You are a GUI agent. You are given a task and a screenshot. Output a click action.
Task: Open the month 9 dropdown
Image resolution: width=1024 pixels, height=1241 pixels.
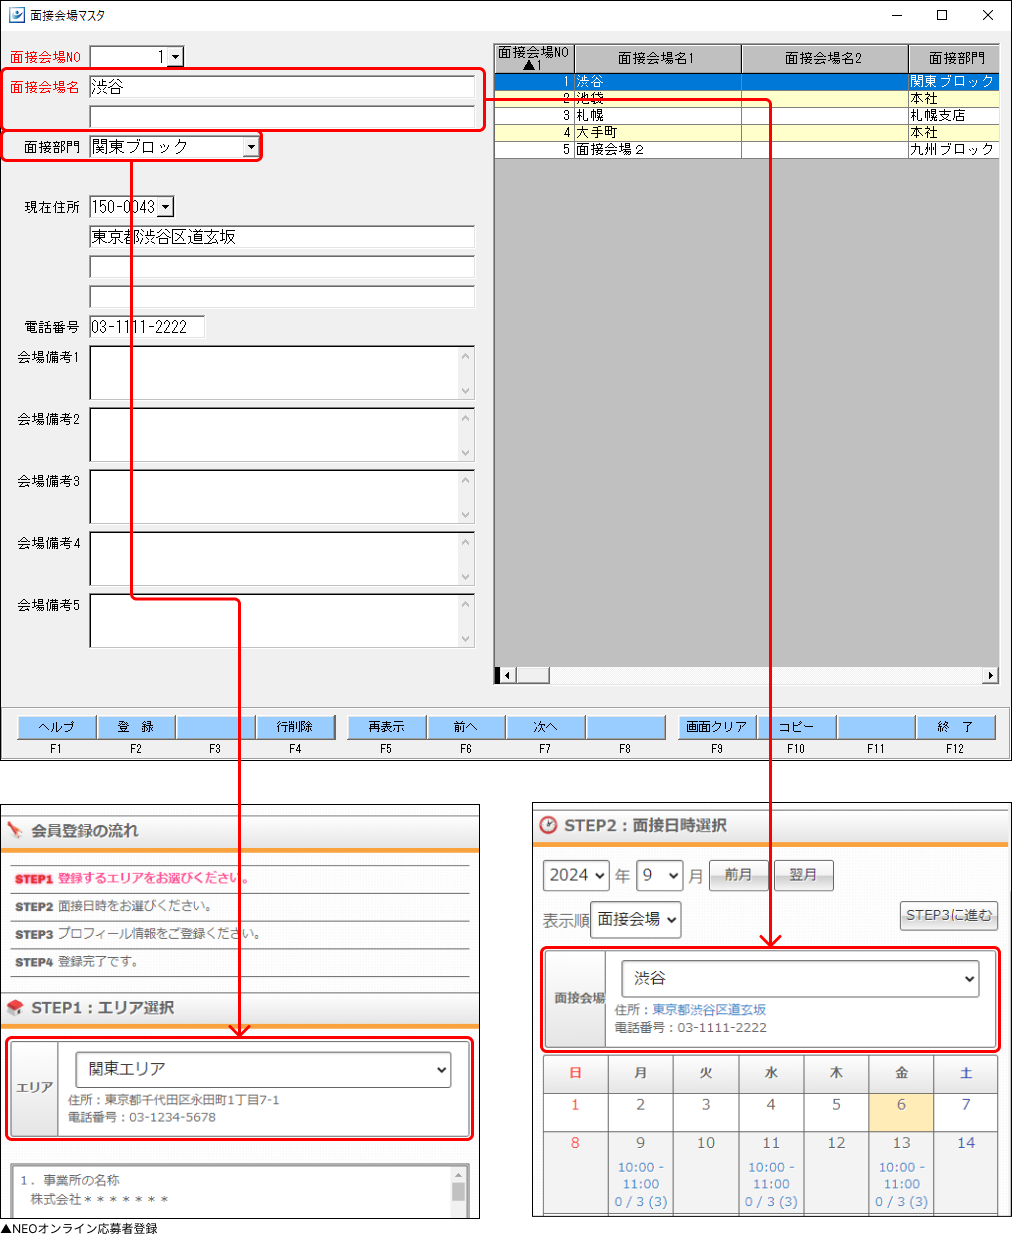click(x=659, y=876)
